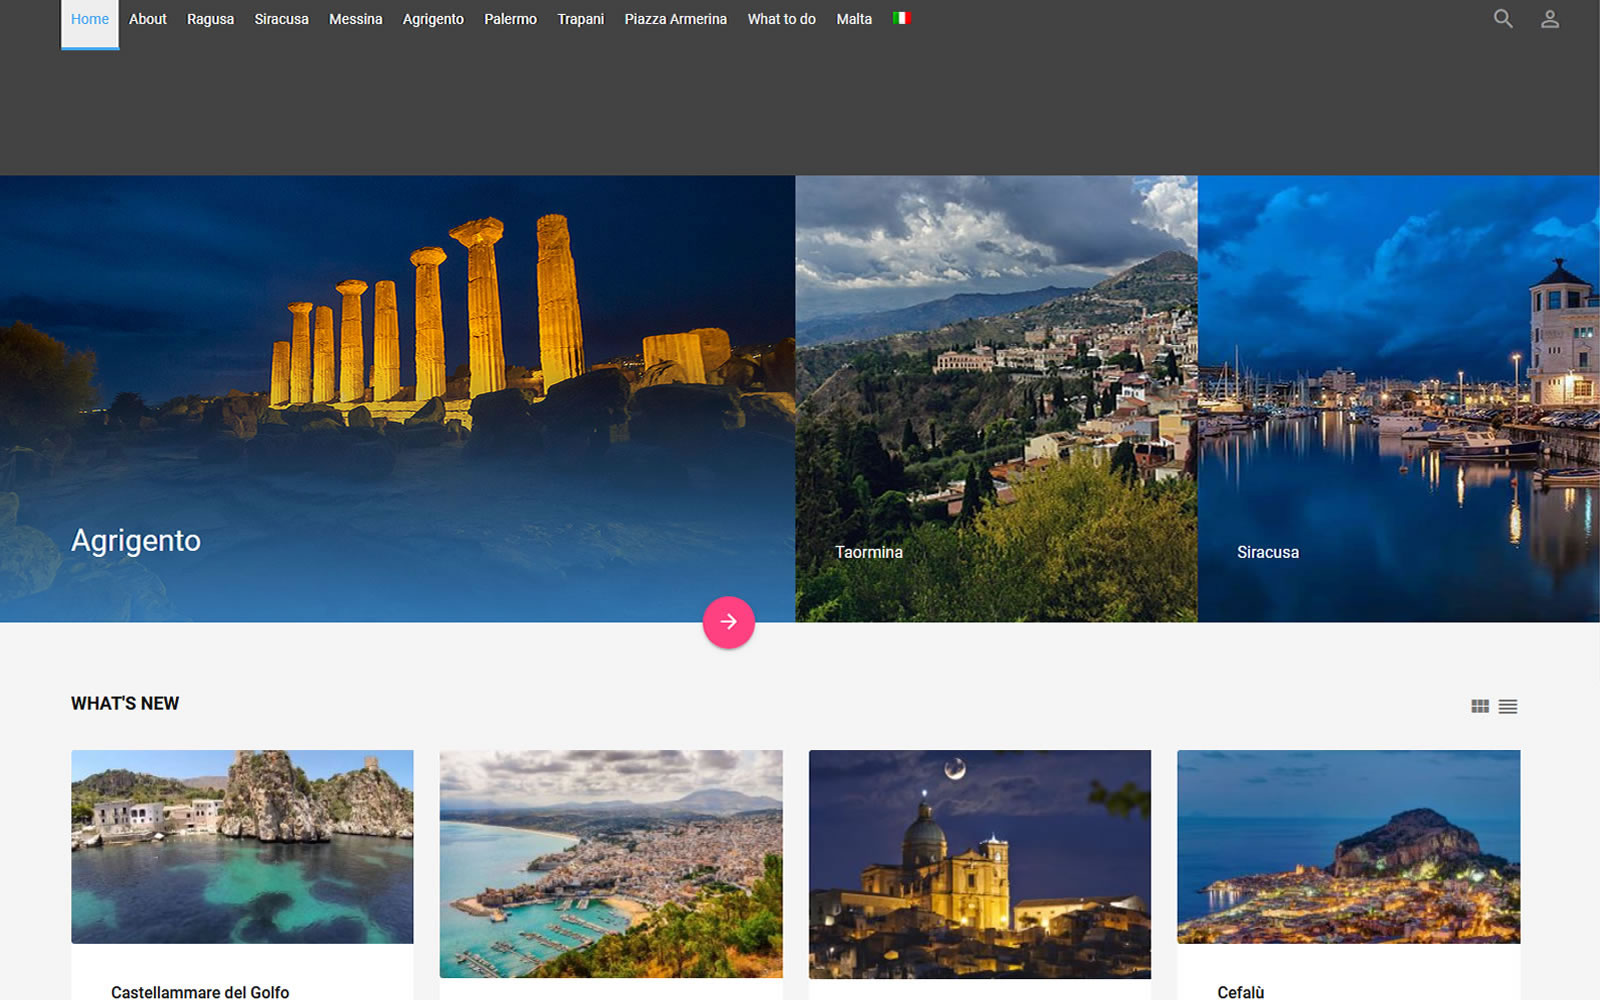Click the user account icon
This screenshot has width=1600, height=1000.
pos(1549,19)
